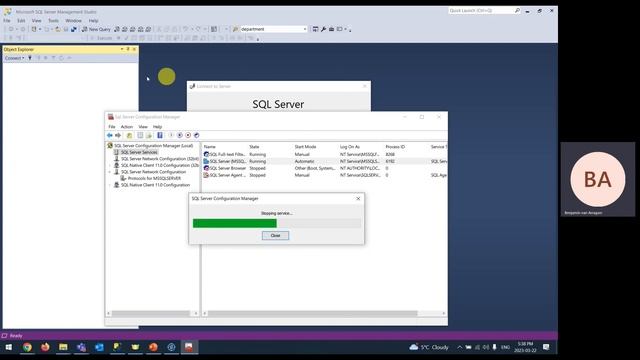Open Help menu in Configuration Manager
This screenshot has height=360, width=640.
point(158,127)
